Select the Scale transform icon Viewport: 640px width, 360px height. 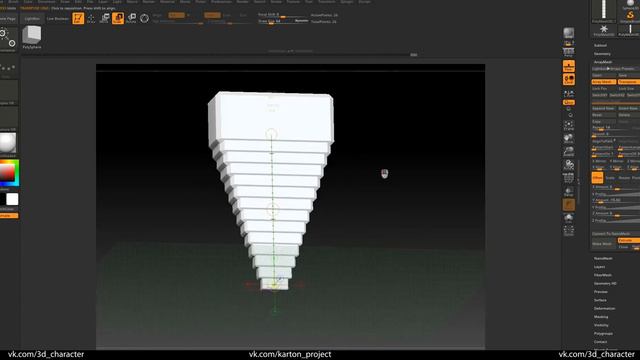point(118,18)
